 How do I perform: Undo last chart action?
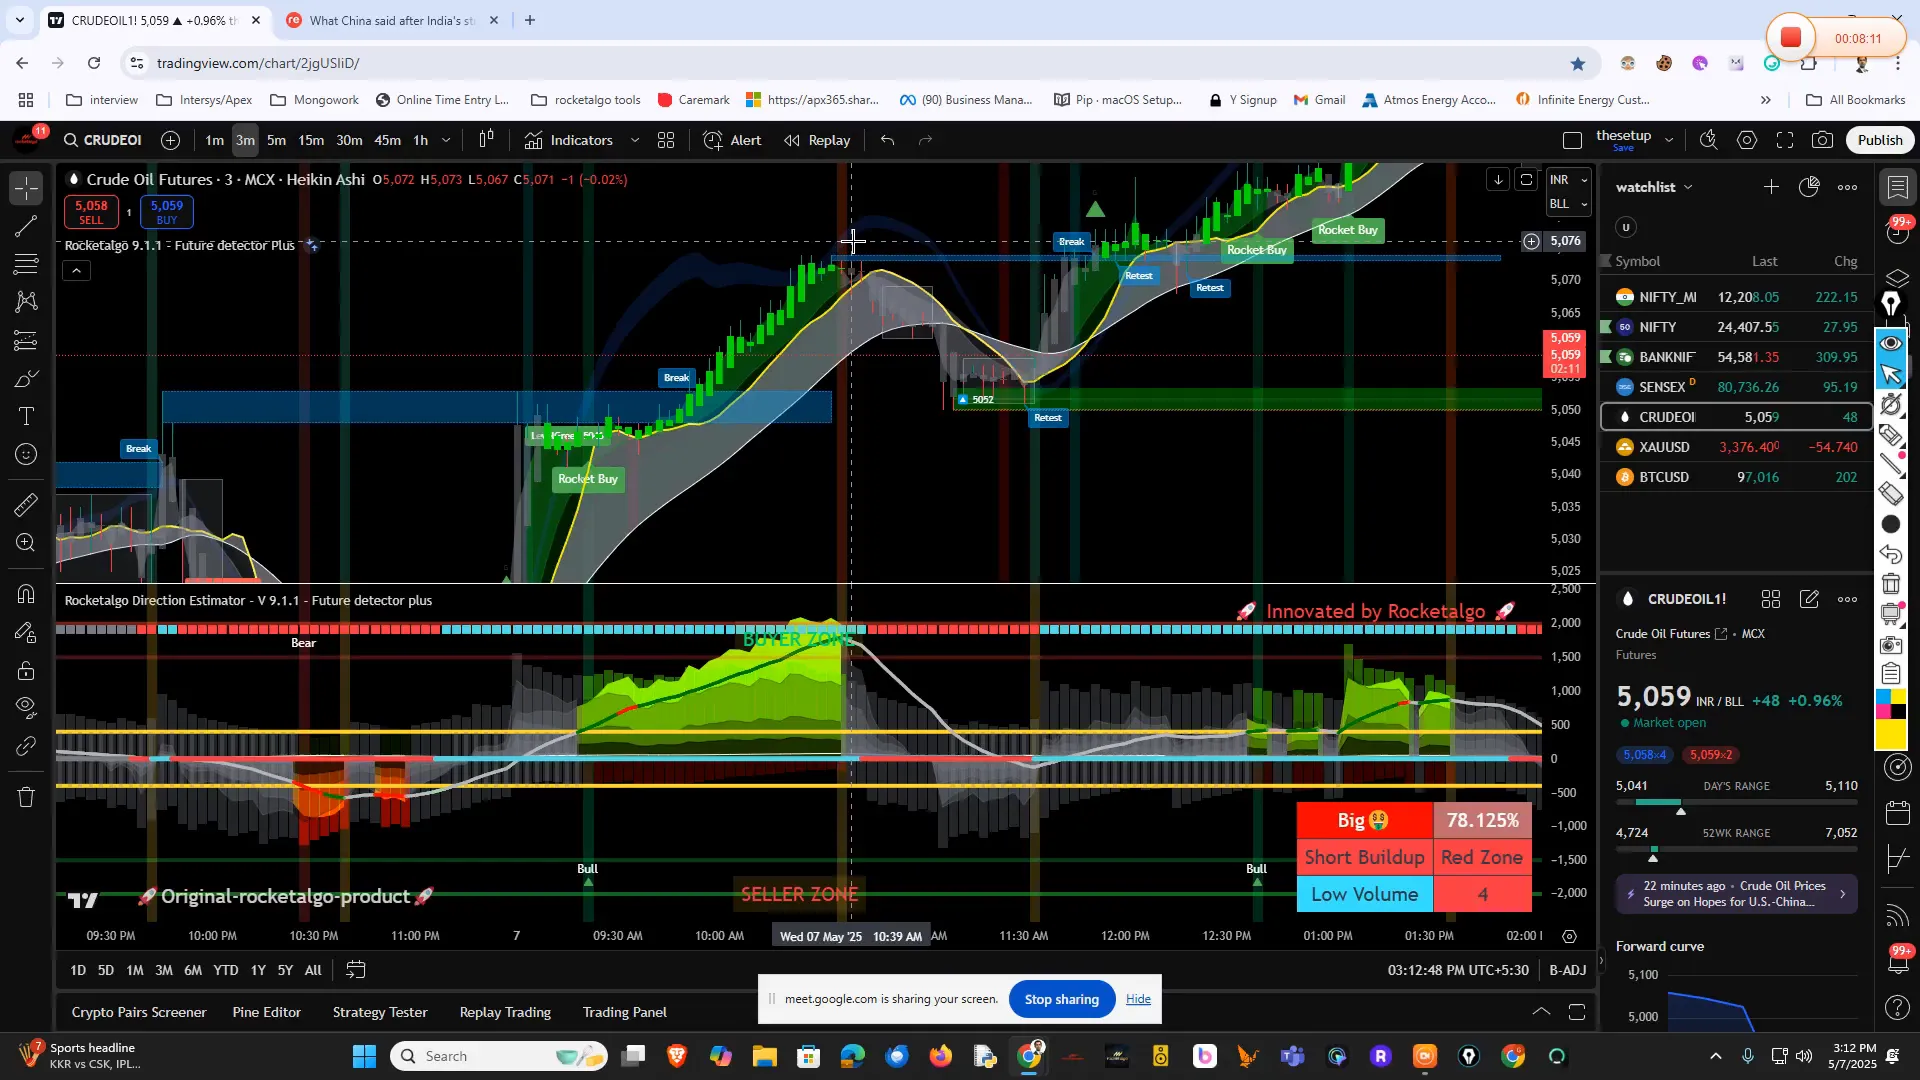(x=887, y=140)
